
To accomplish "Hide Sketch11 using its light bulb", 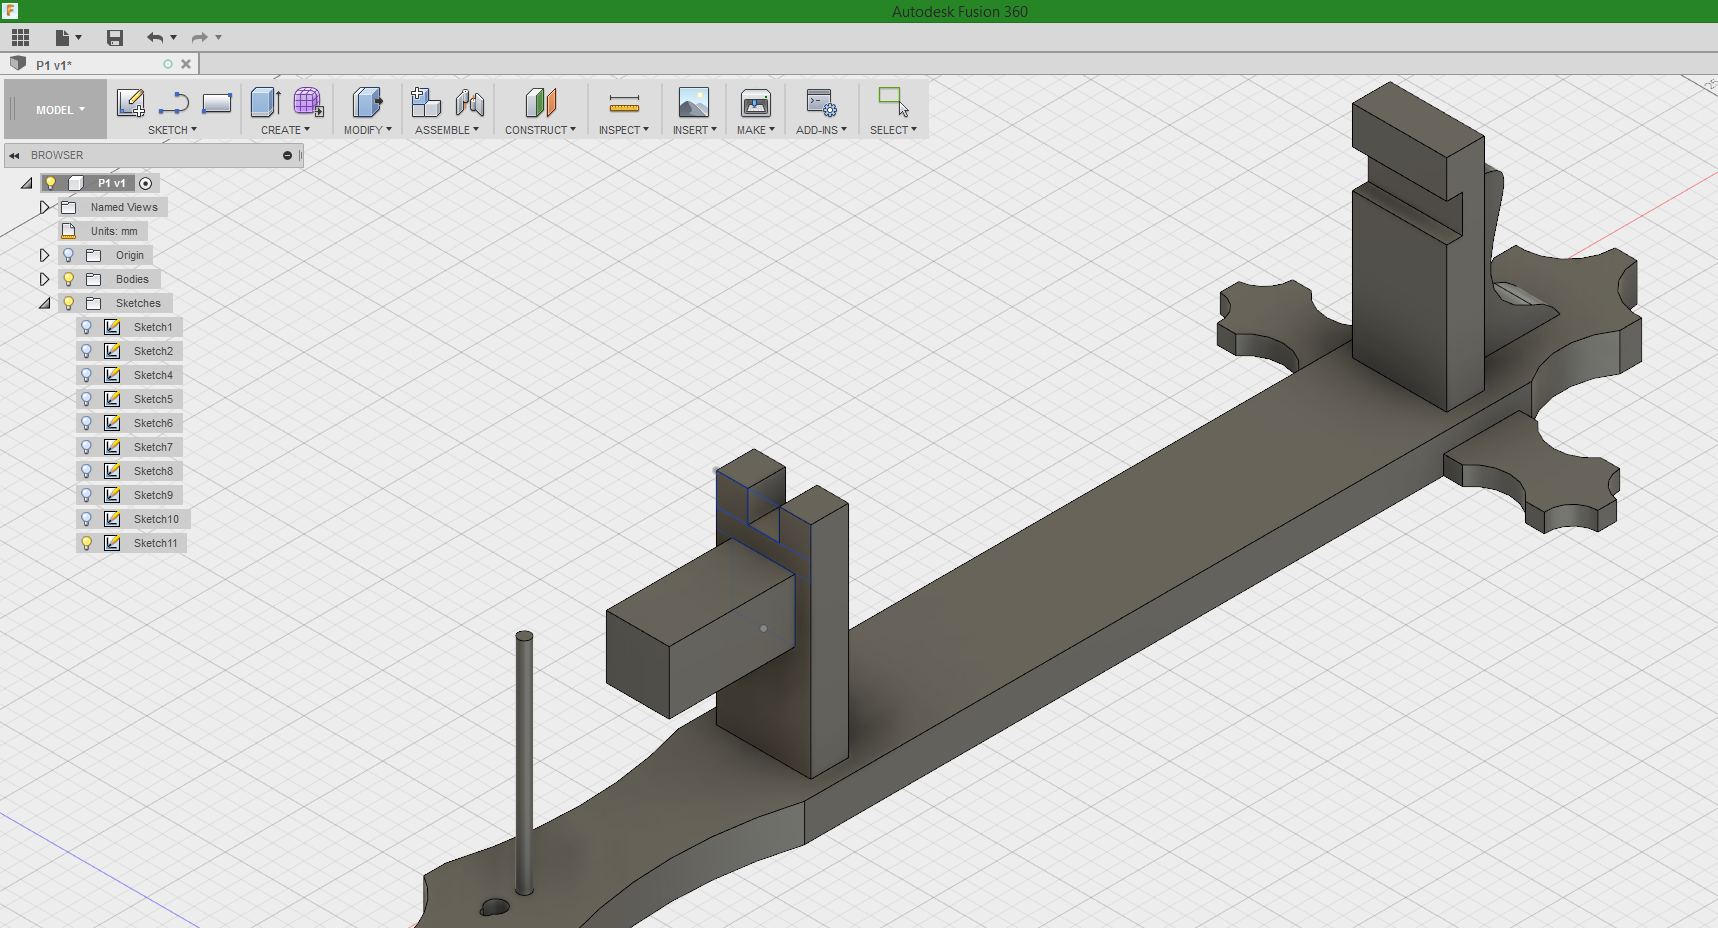I will pyautogui.click(x=86, y=543).
